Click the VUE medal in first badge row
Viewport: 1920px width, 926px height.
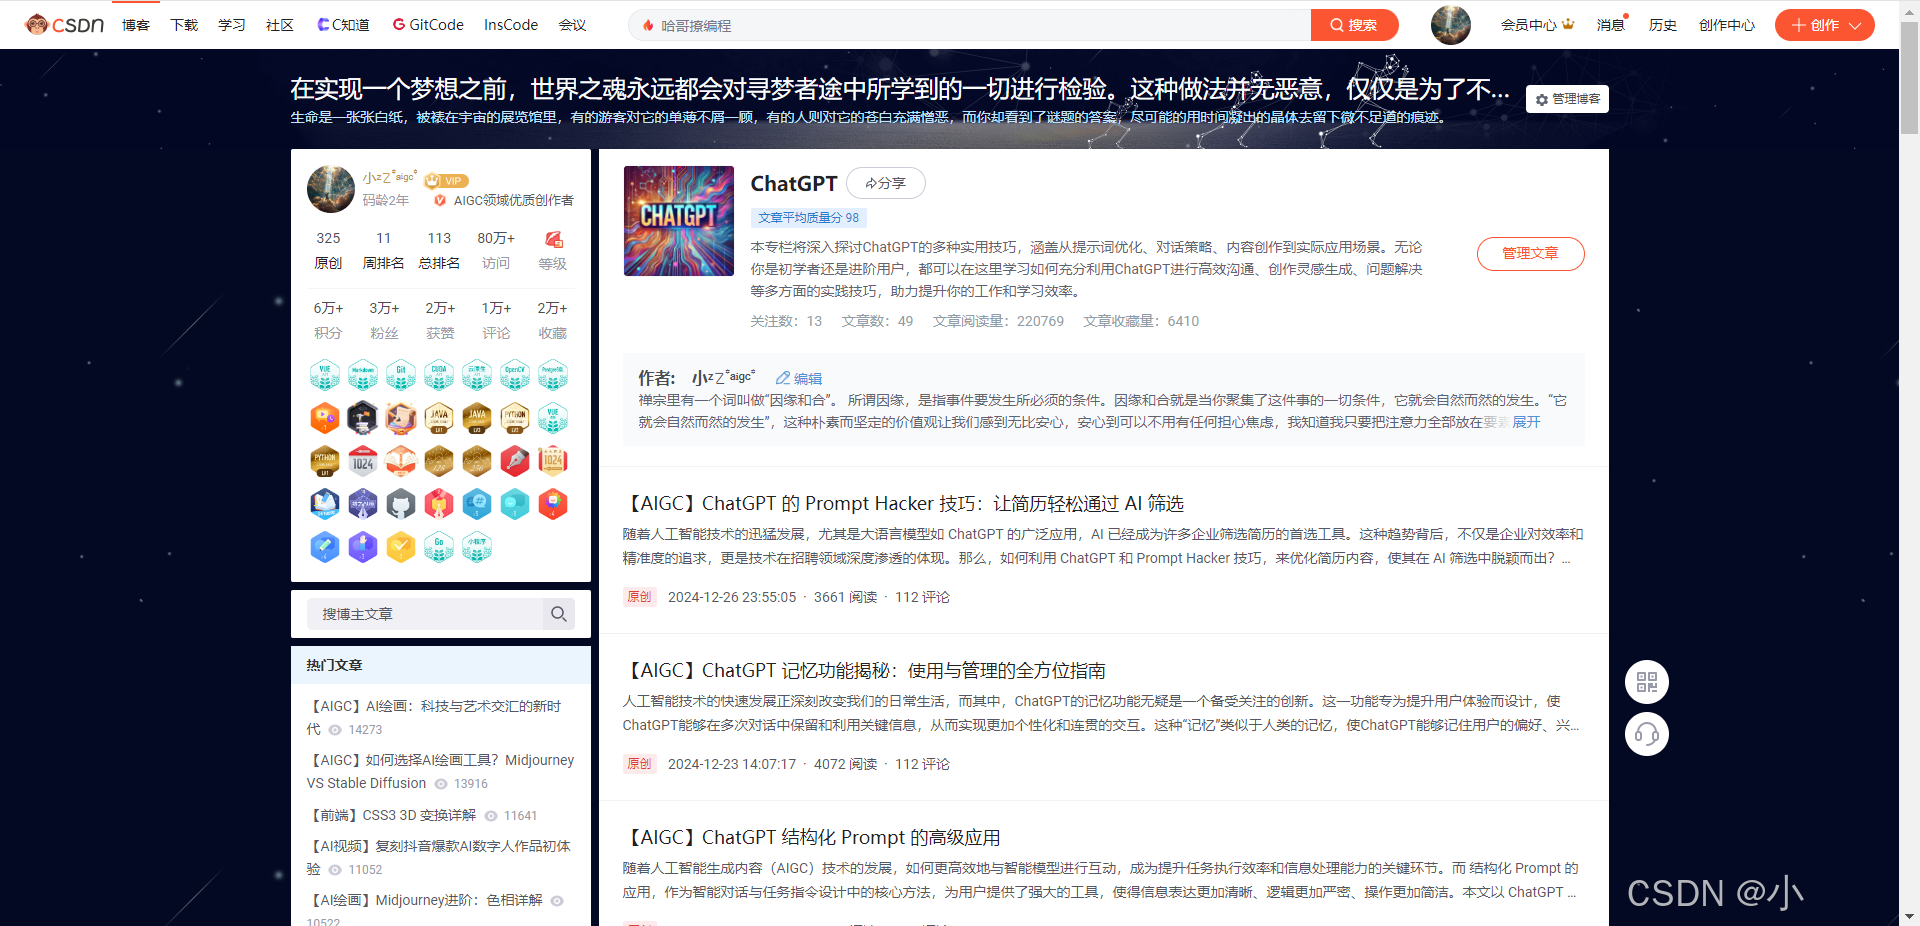pyautogui.click(x=325, y=375)
